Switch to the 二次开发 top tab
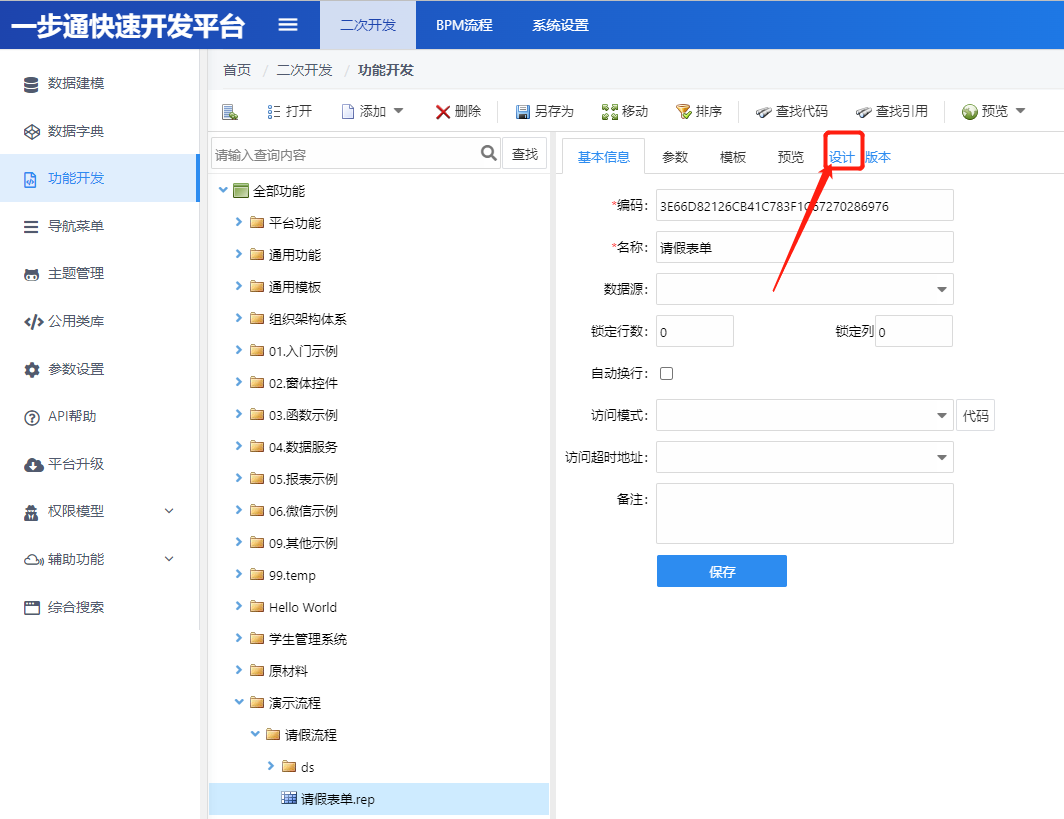Viewport: 1064px width, 819px height. 368,25
